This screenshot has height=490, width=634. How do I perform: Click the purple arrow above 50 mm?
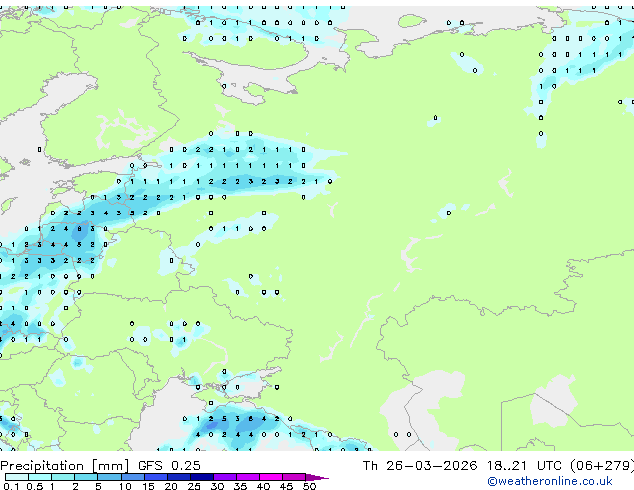coord(316,477)
